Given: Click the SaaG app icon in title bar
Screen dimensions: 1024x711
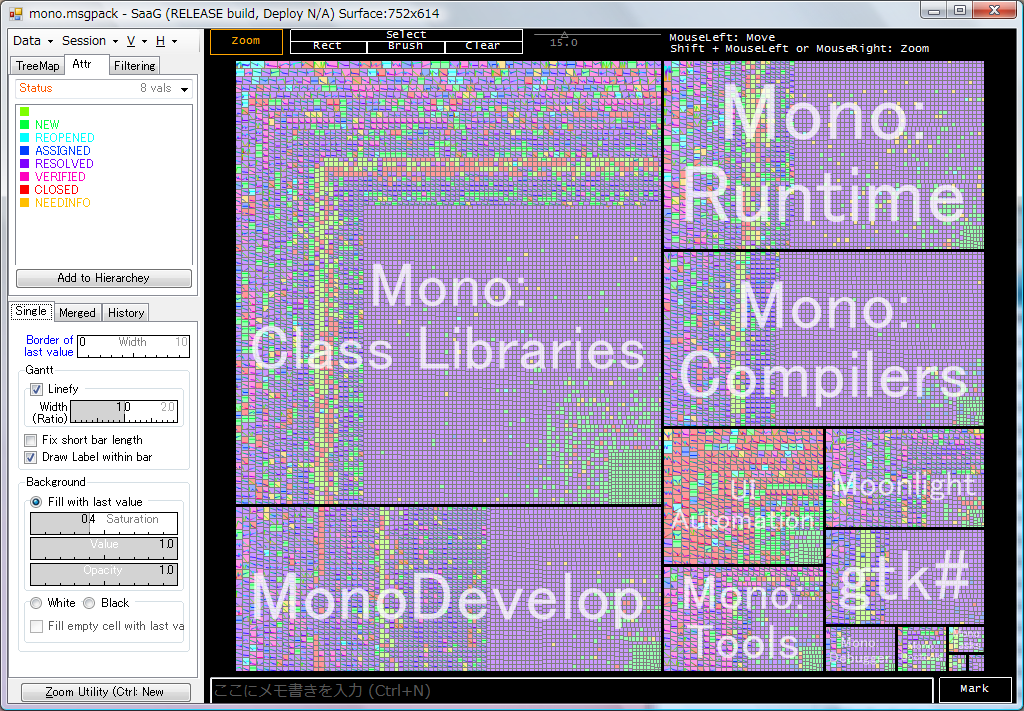Looking at the screenshot, I should pos(16,13).
